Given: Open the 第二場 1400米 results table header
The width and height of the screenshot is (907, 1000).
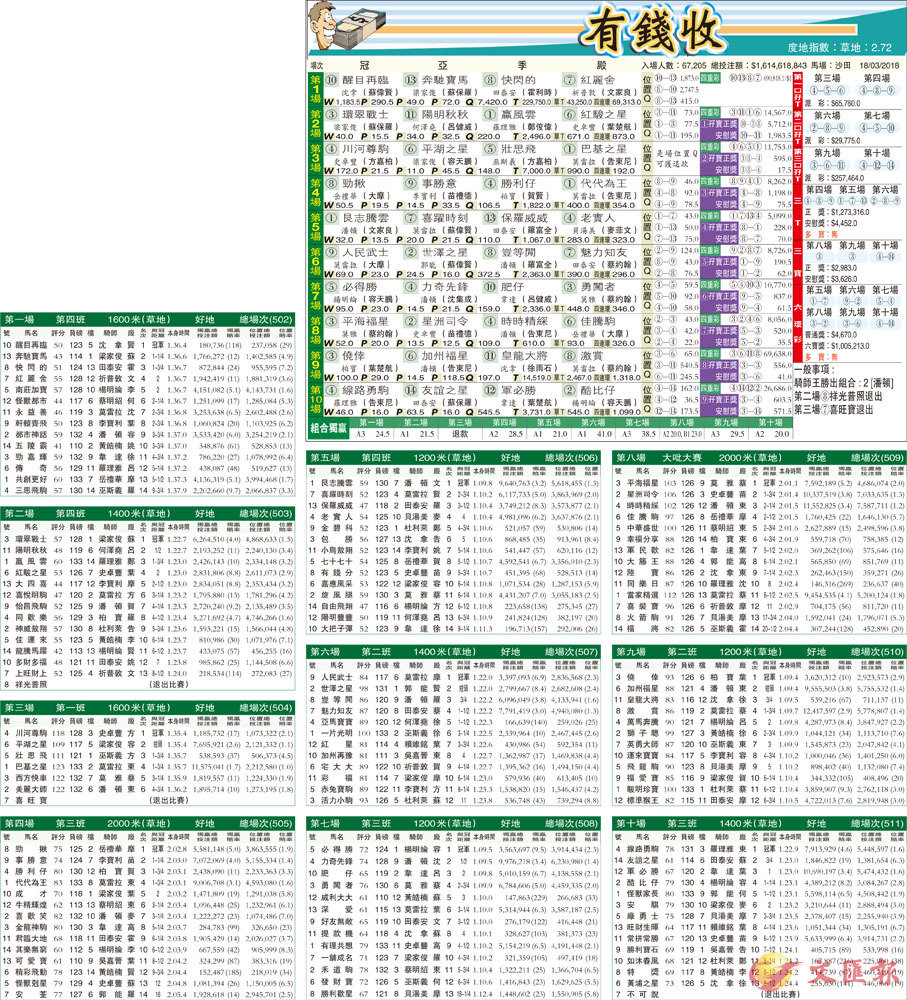Looking at the screenshot, I should [x=148, y=513].
